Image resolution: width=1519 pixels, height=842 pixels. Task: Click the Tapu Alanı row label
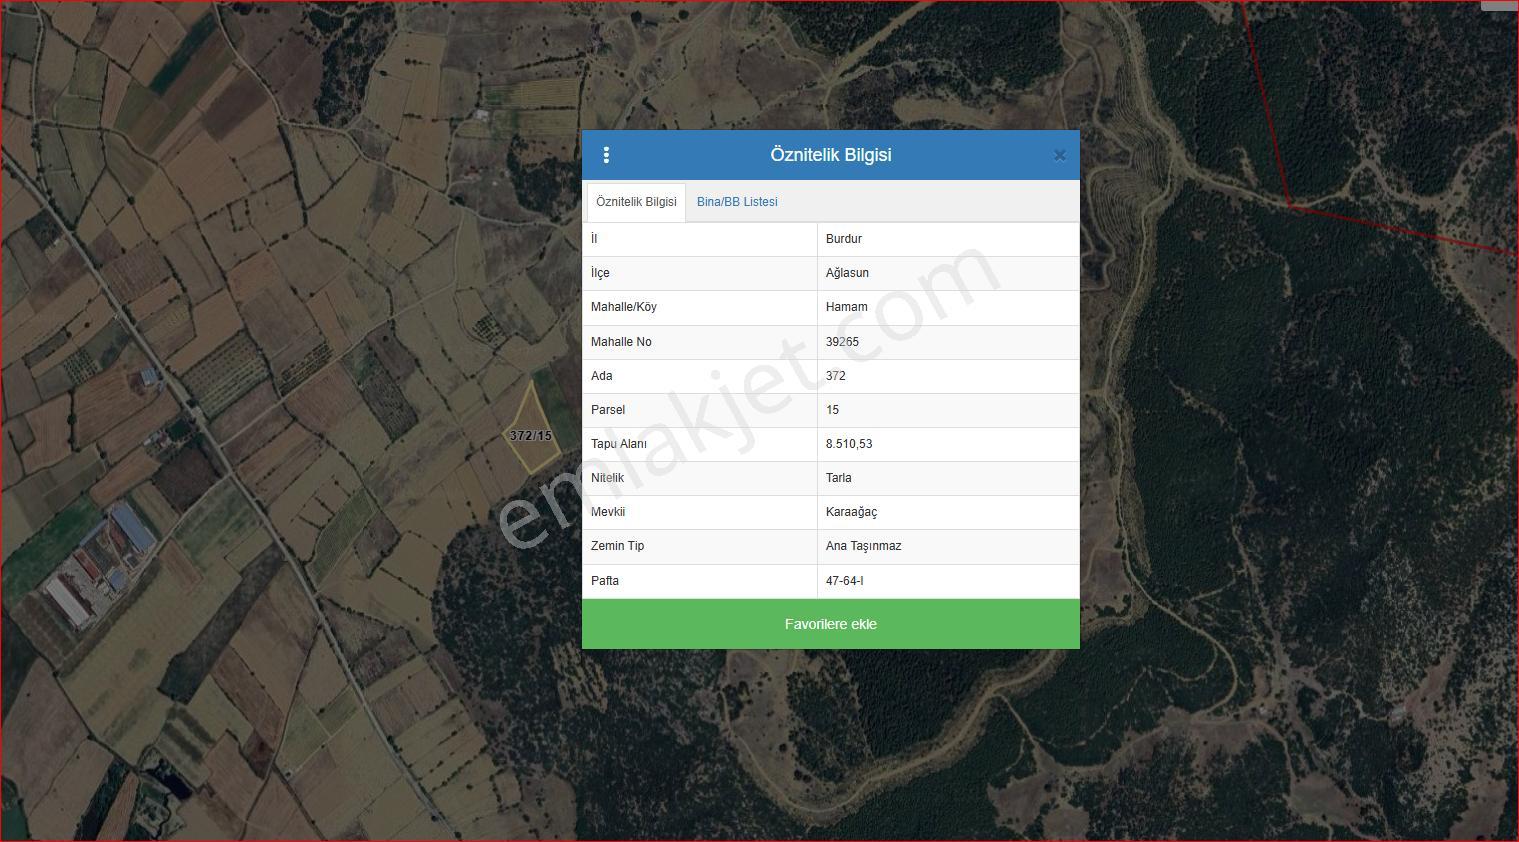(619, 444)
